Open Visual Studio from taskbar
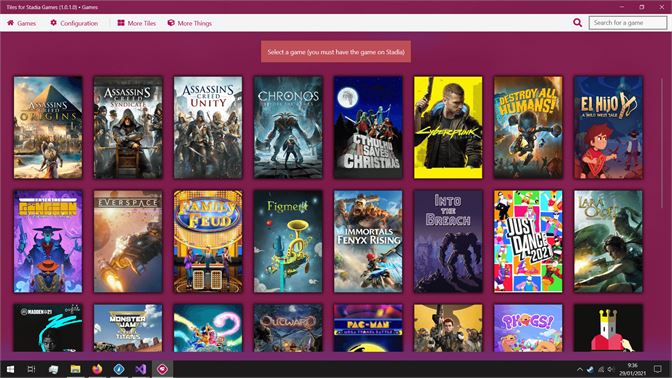Screen dimensions: 672x378 pyautogui.click(x=141, y=369)
